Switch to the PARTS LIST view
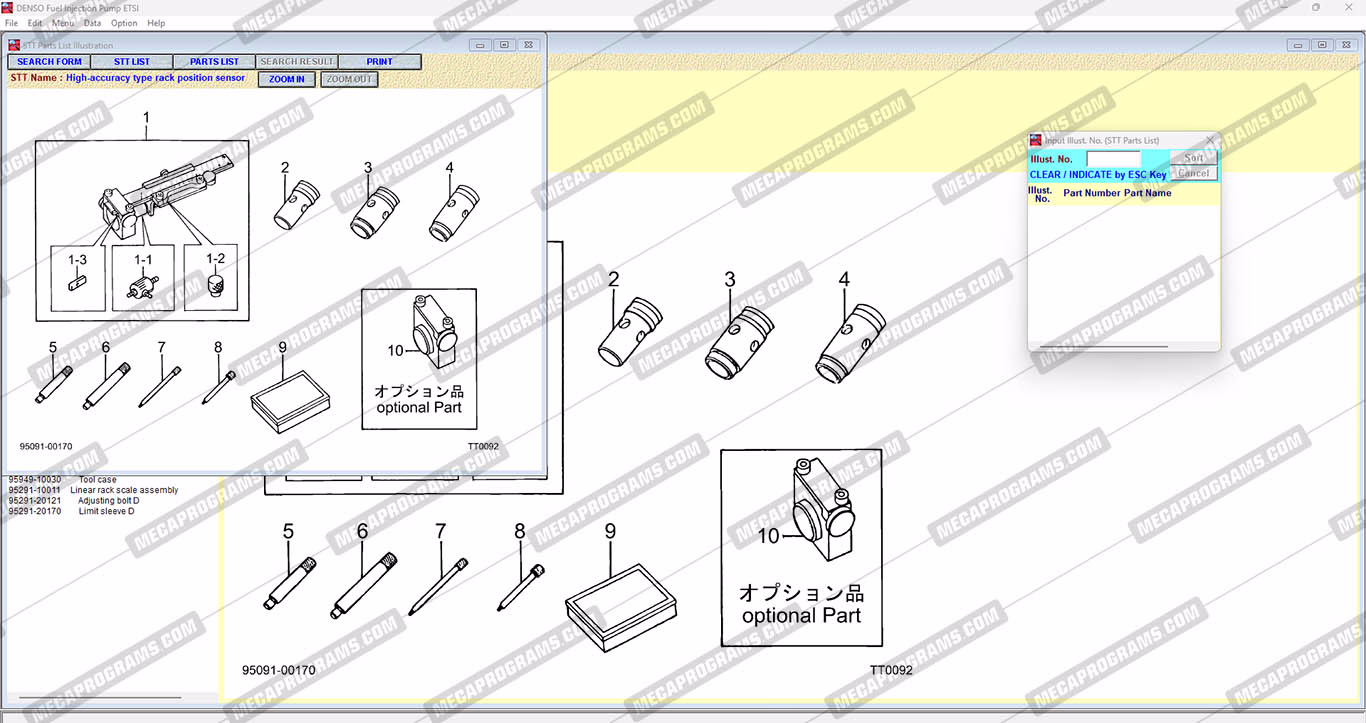 pos(214,62)
